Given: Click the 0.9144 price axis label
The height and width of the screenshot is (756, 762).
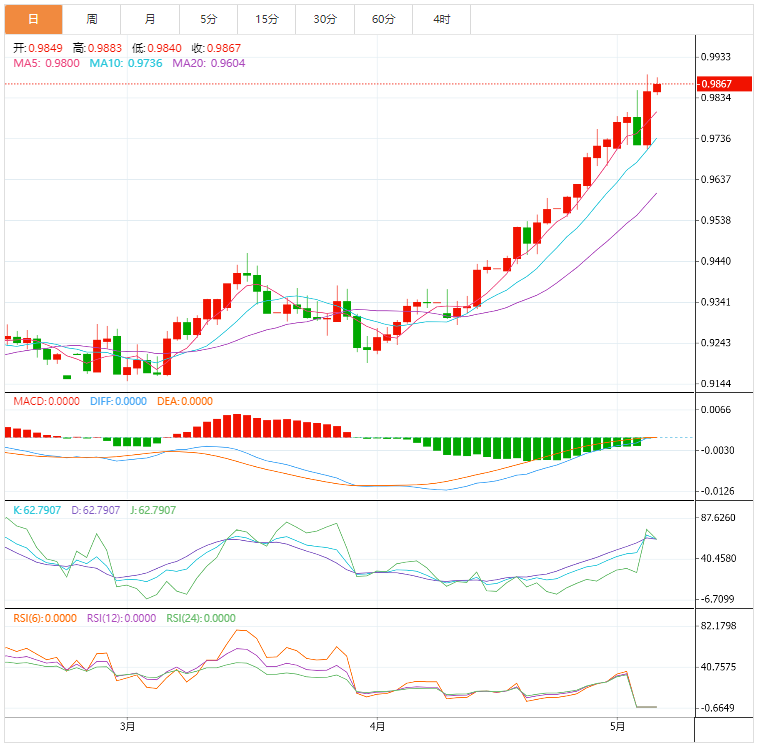Looking at the screenshot, I should 715,383.
